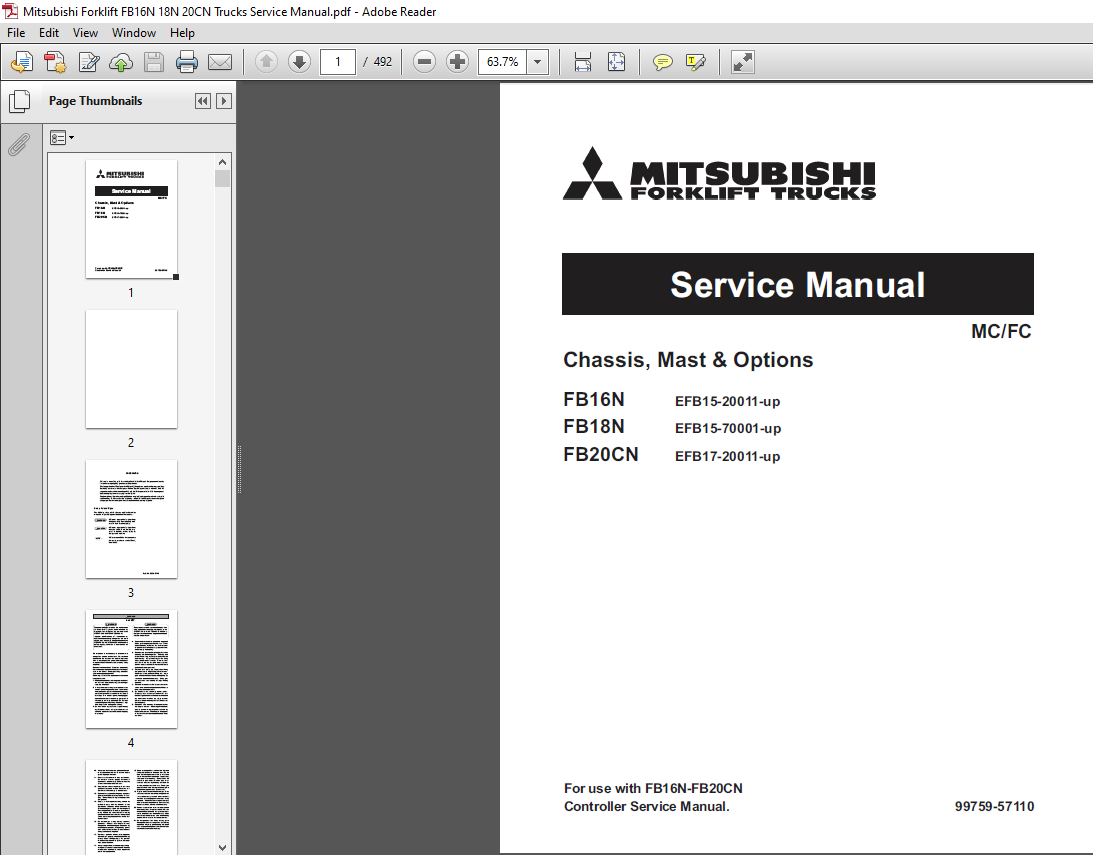Select page 3 thumbnail
Viewport: 1093px width, 855px height.
click(131, 519)
